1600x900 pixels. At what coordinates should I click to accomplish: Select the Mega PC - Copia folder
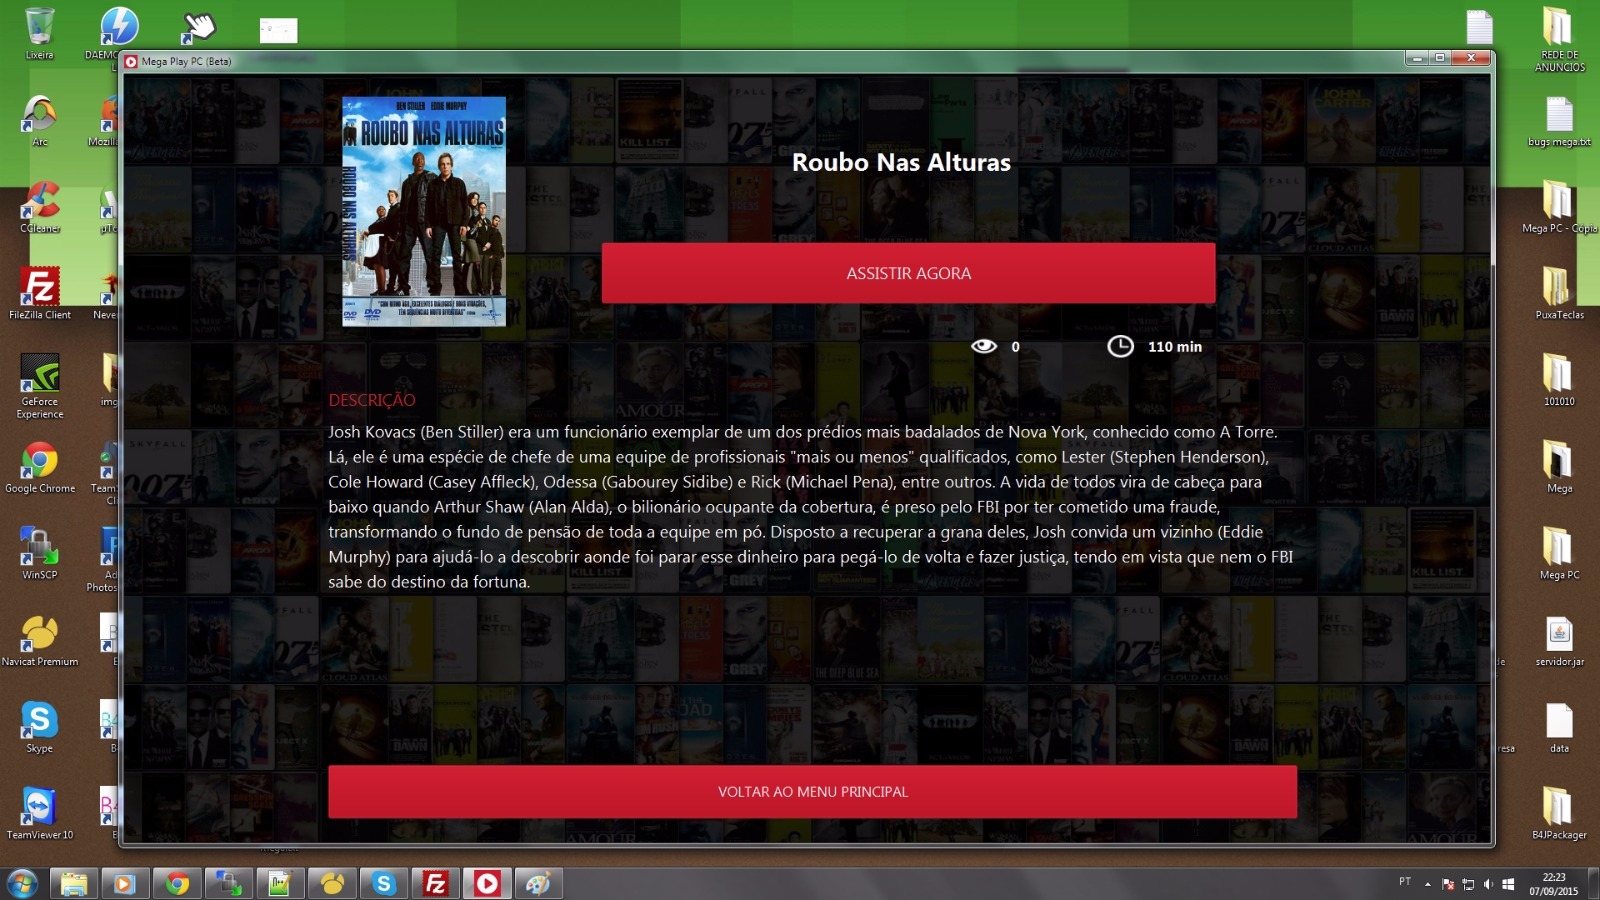pos(1559,207)
